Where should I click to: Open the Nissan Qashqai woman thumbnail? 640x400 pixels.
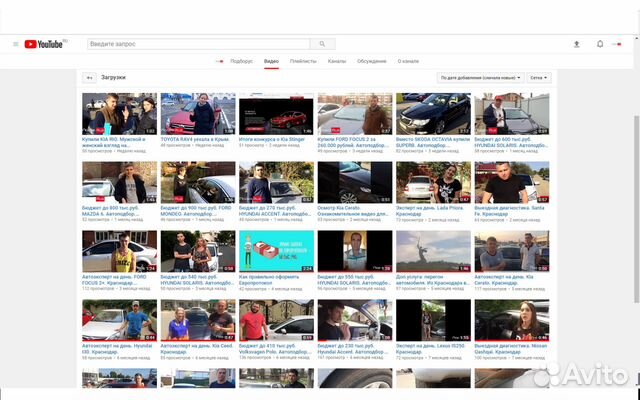[512, 320]
